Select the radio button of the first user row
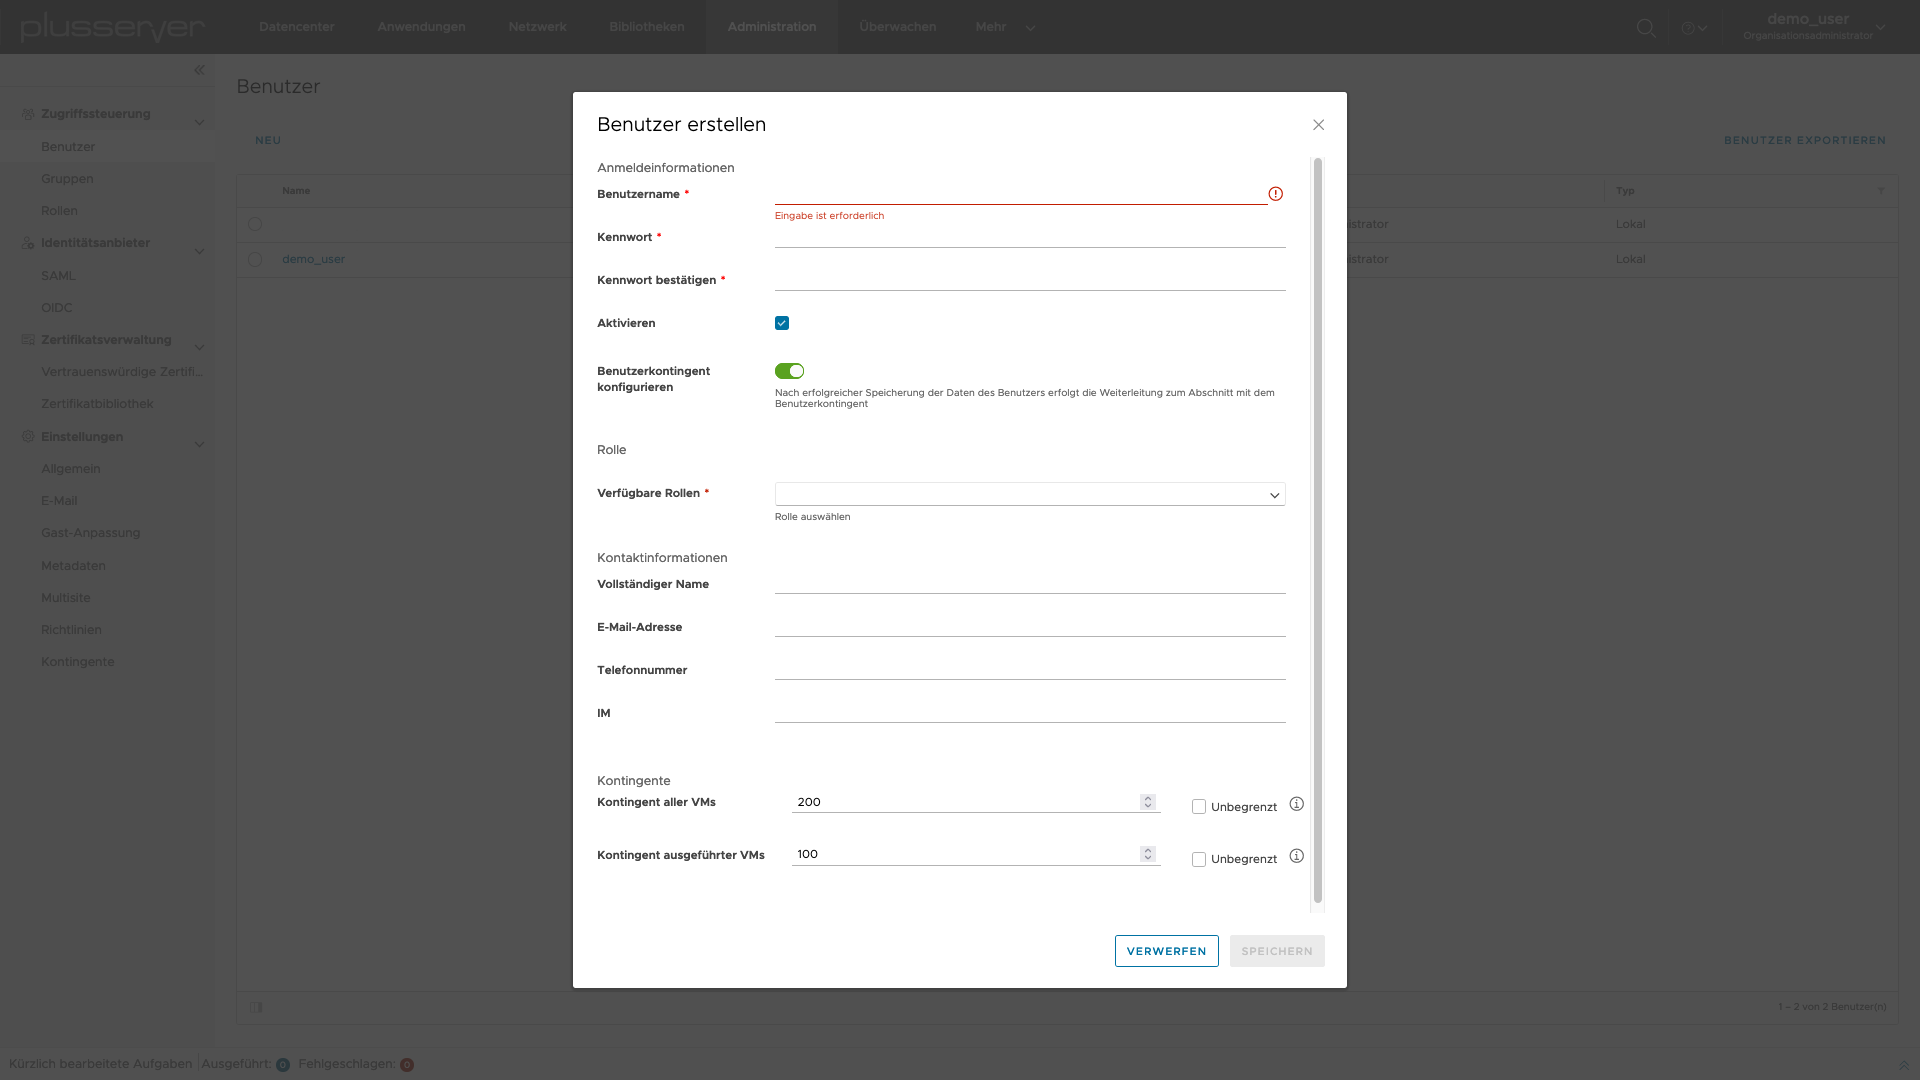The image size is (1920, 1080). click(x=255, y=225)
